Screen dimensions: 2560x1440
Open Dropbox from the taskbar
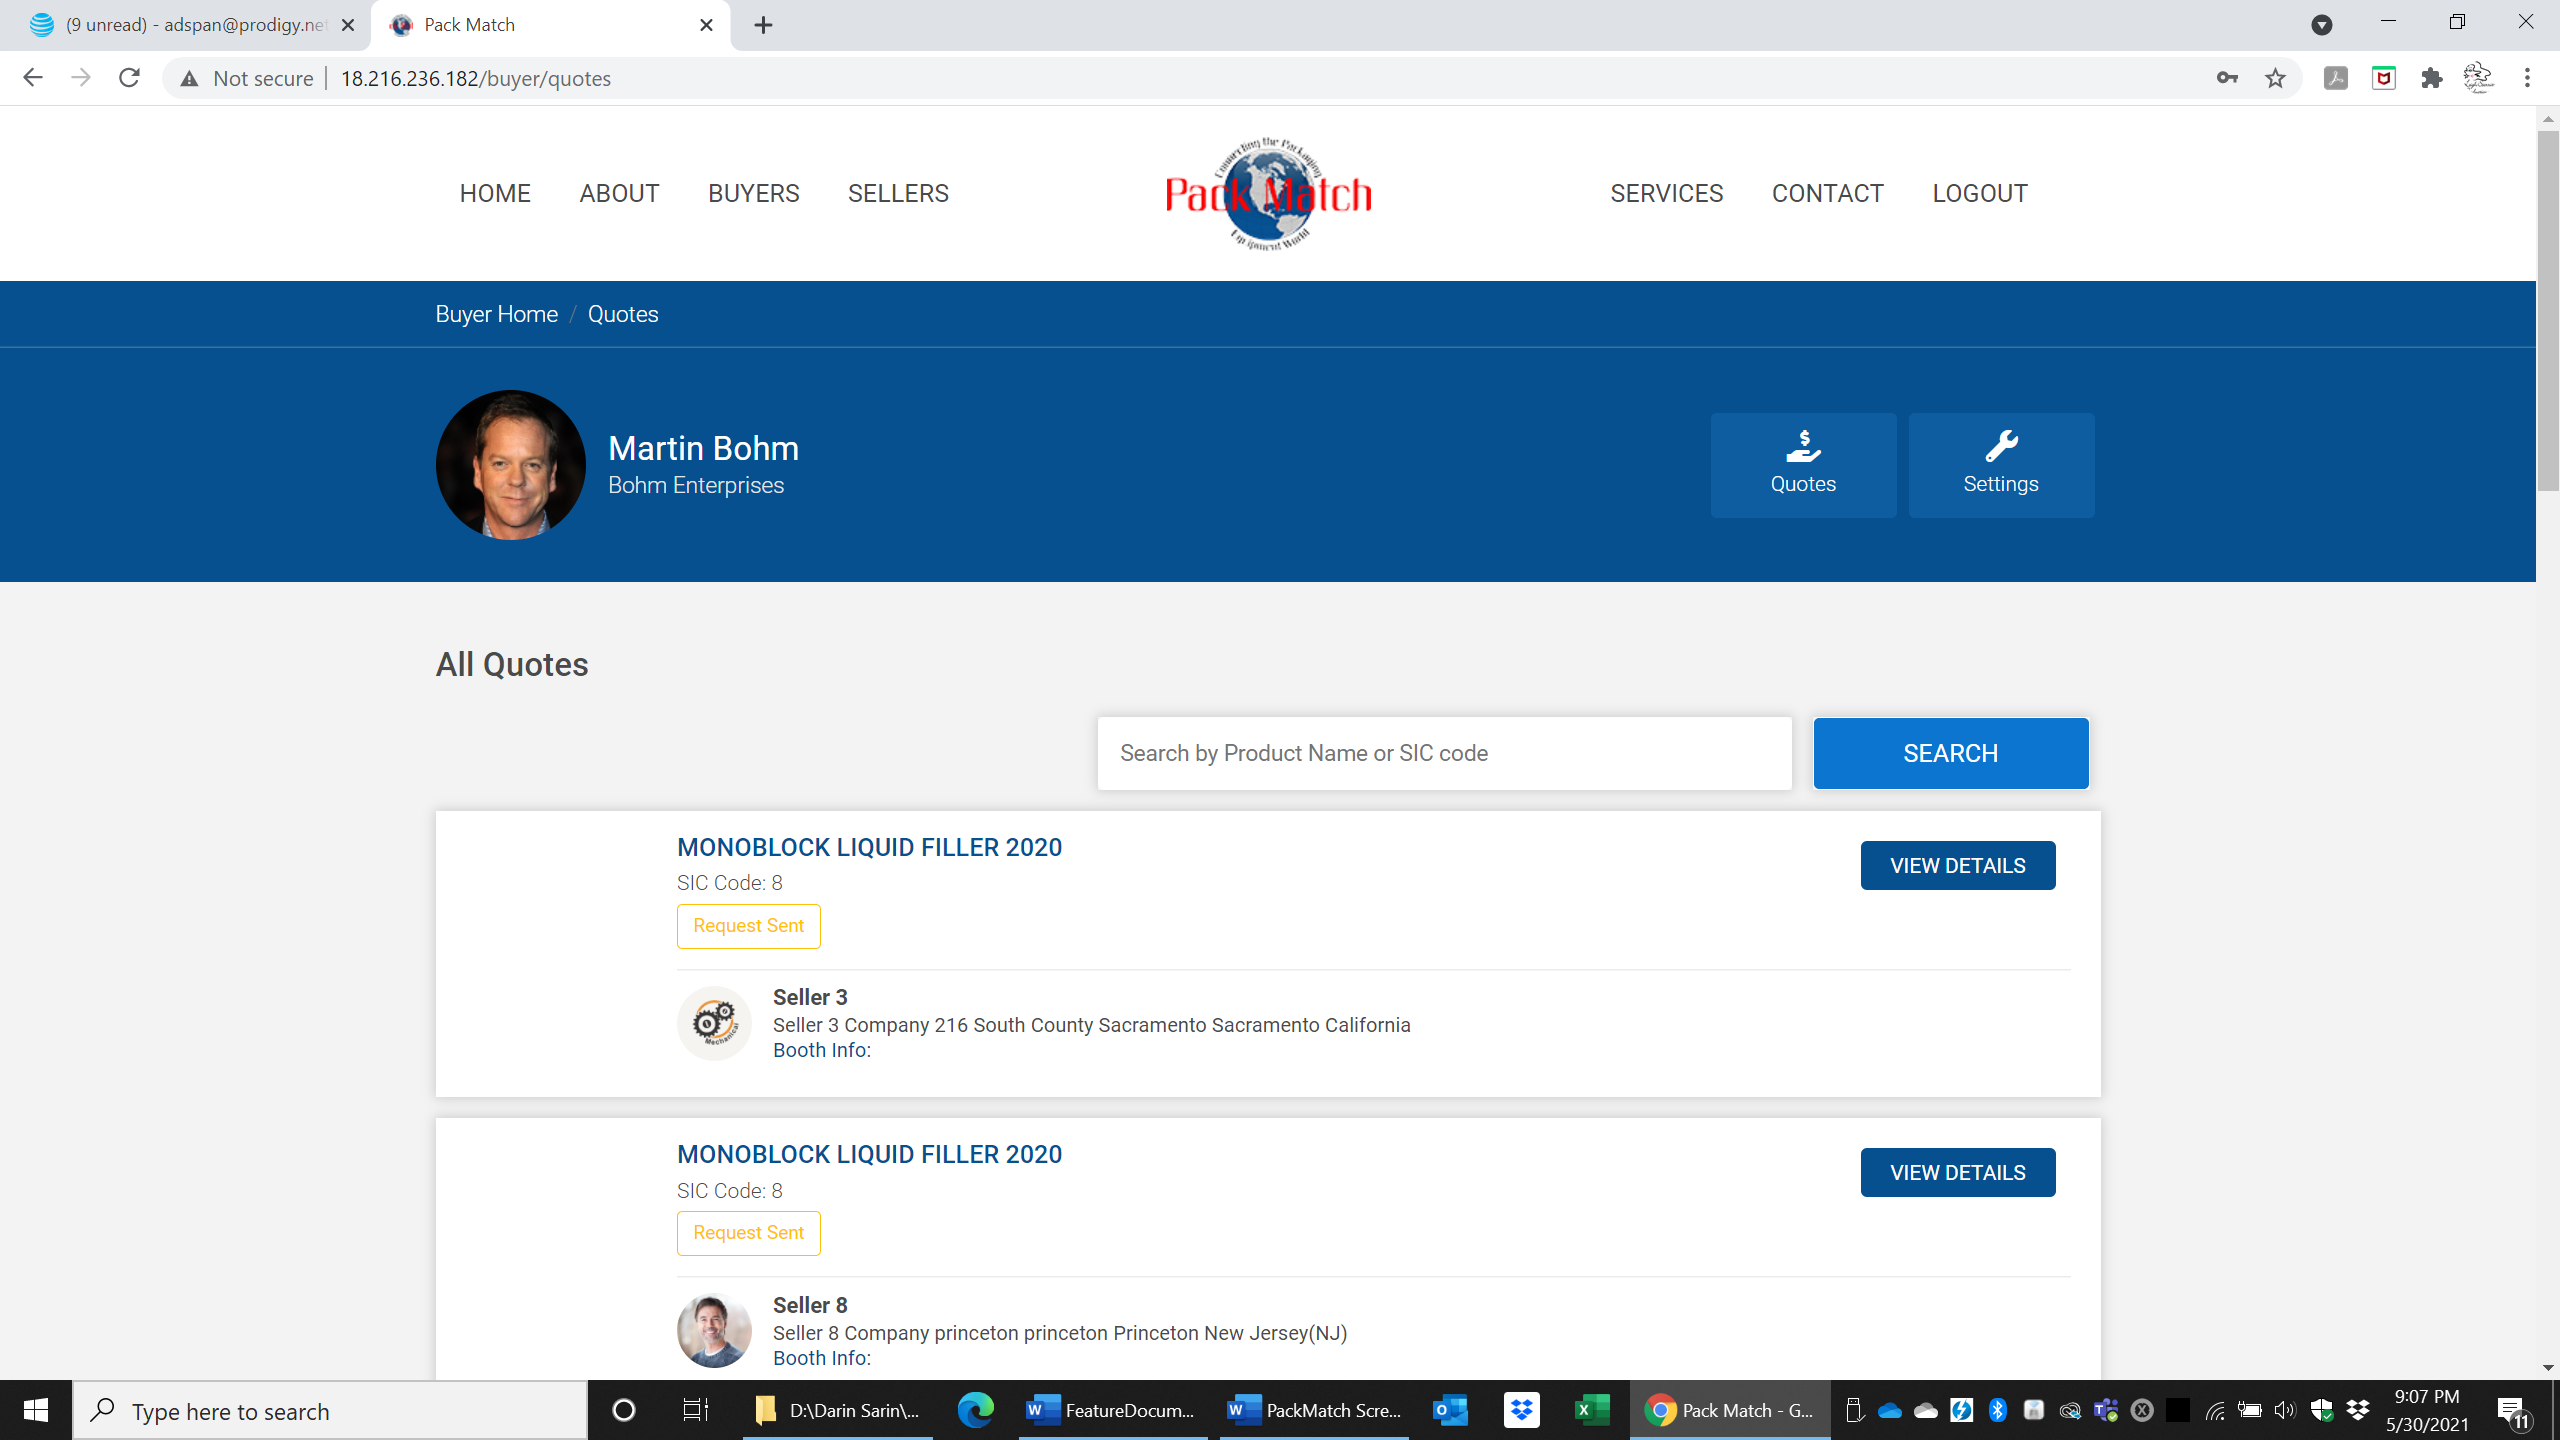(1521, 1410)
